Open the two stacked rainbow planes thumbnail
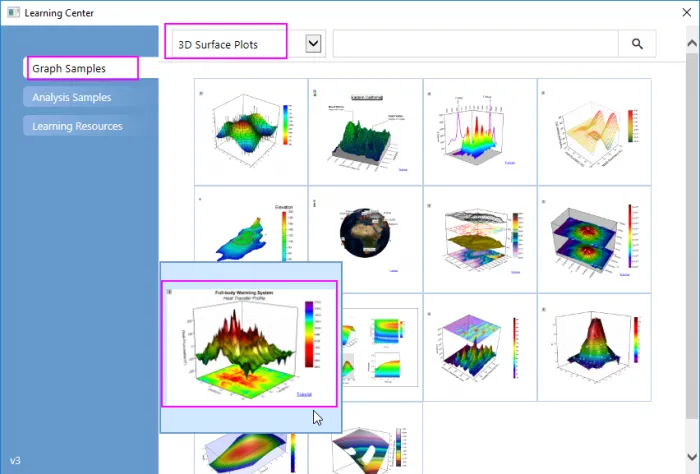 pyautogui.click(x=594, y=239)
